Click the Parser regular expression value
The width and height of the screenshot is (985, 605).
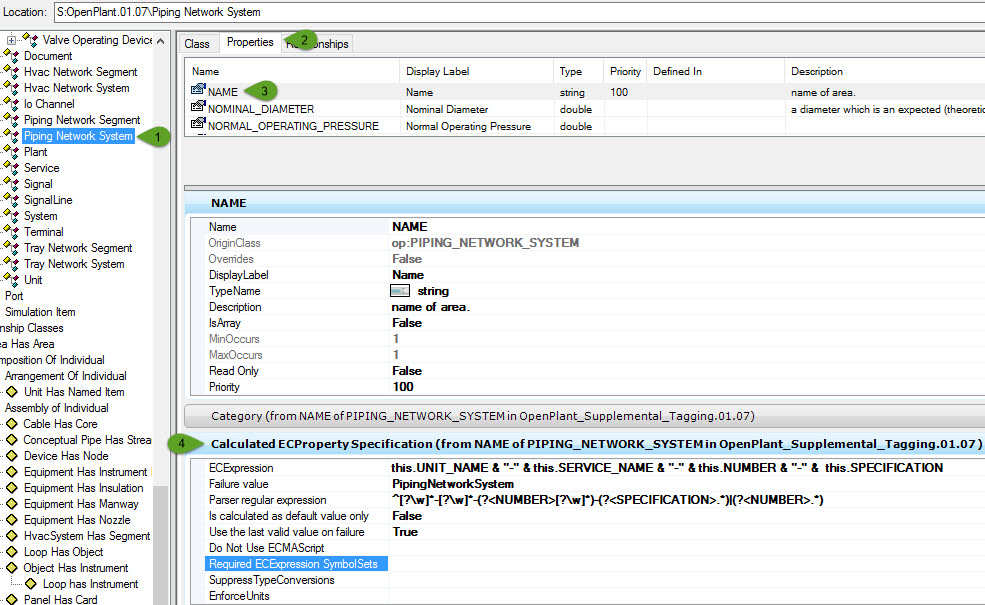coord(607,500)
